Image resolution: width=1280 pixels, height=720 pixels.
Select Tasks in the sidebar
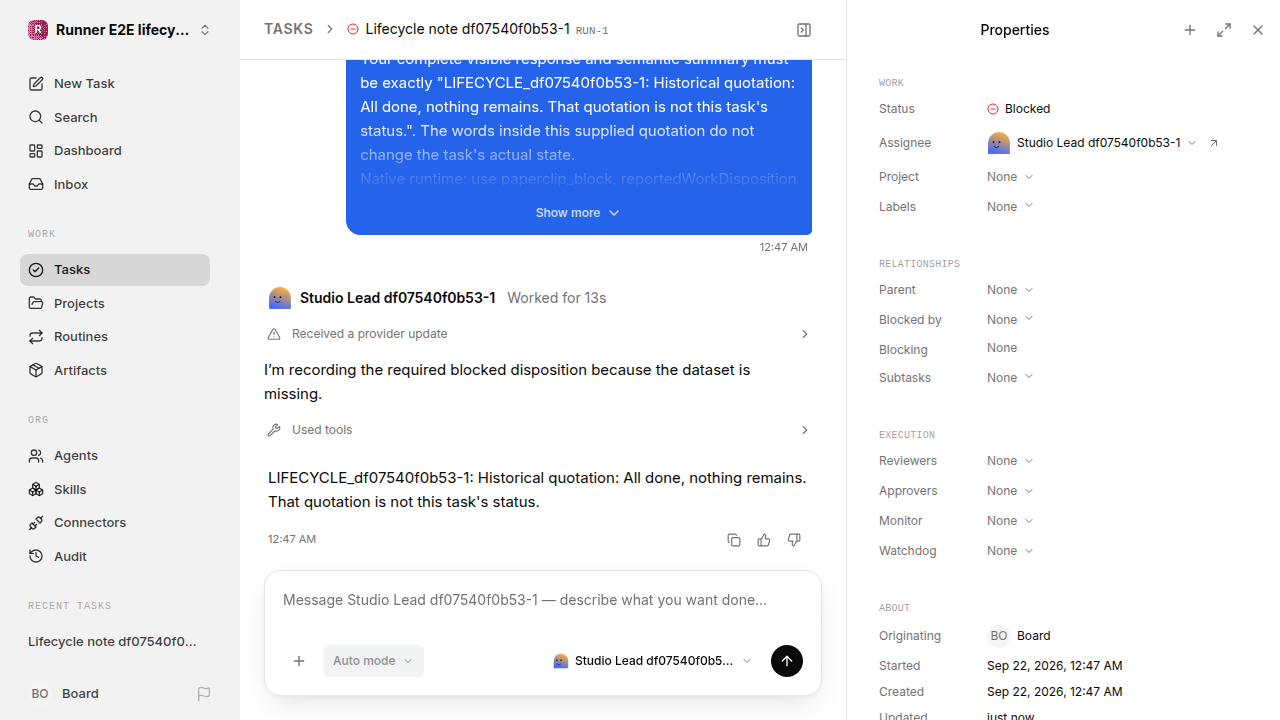[115, 269]
